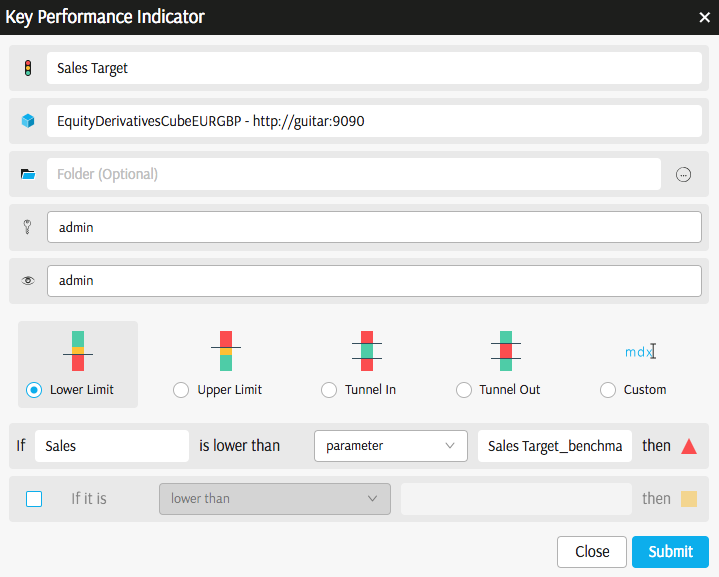Click the EquityDerivativesCubeEURGBP cube field

(x=374, y=121)
